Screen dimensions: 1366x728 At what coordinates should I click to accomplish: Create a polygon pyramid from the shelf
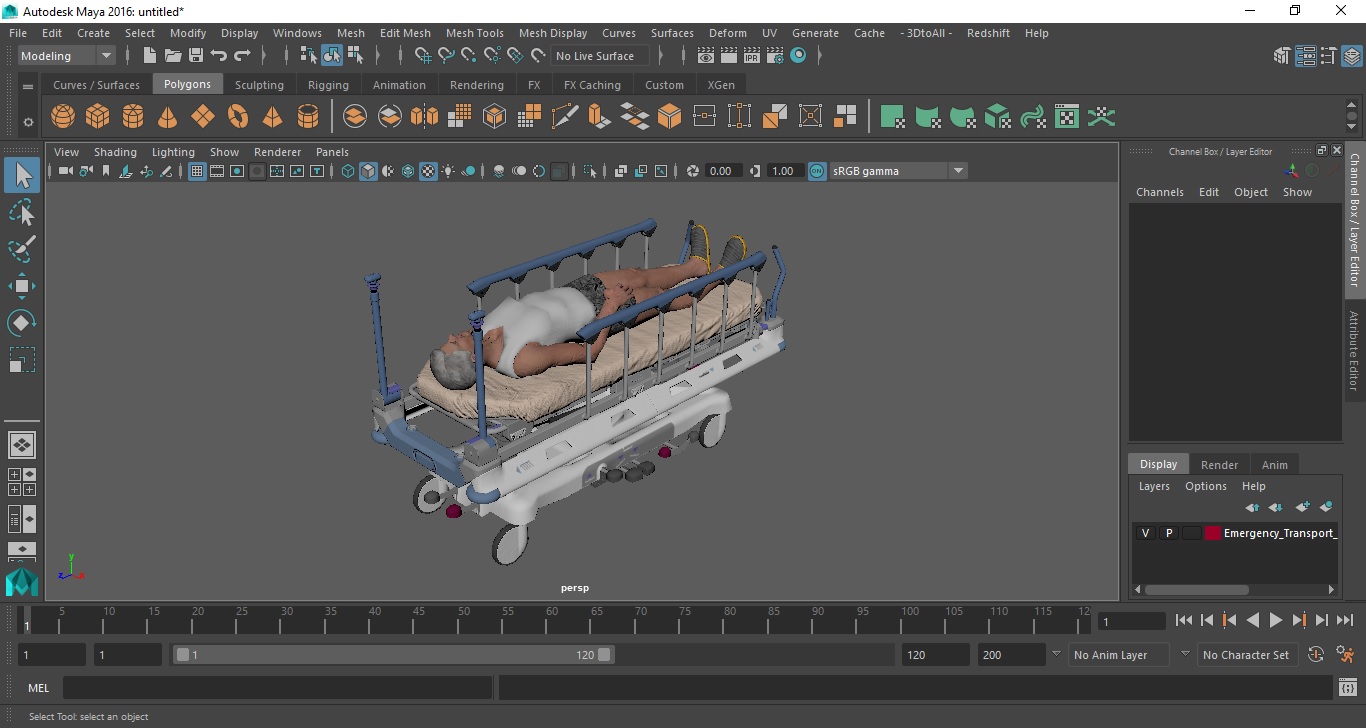(x=273, y=117)
